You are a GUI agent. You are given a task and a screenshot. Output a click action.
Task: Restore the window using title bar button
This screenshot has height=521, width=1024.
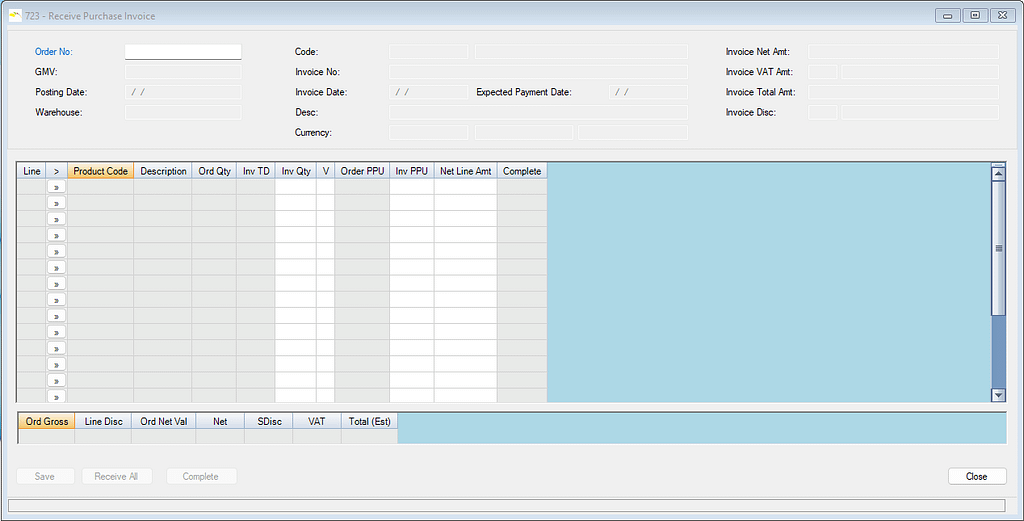(x=975, y=16)
